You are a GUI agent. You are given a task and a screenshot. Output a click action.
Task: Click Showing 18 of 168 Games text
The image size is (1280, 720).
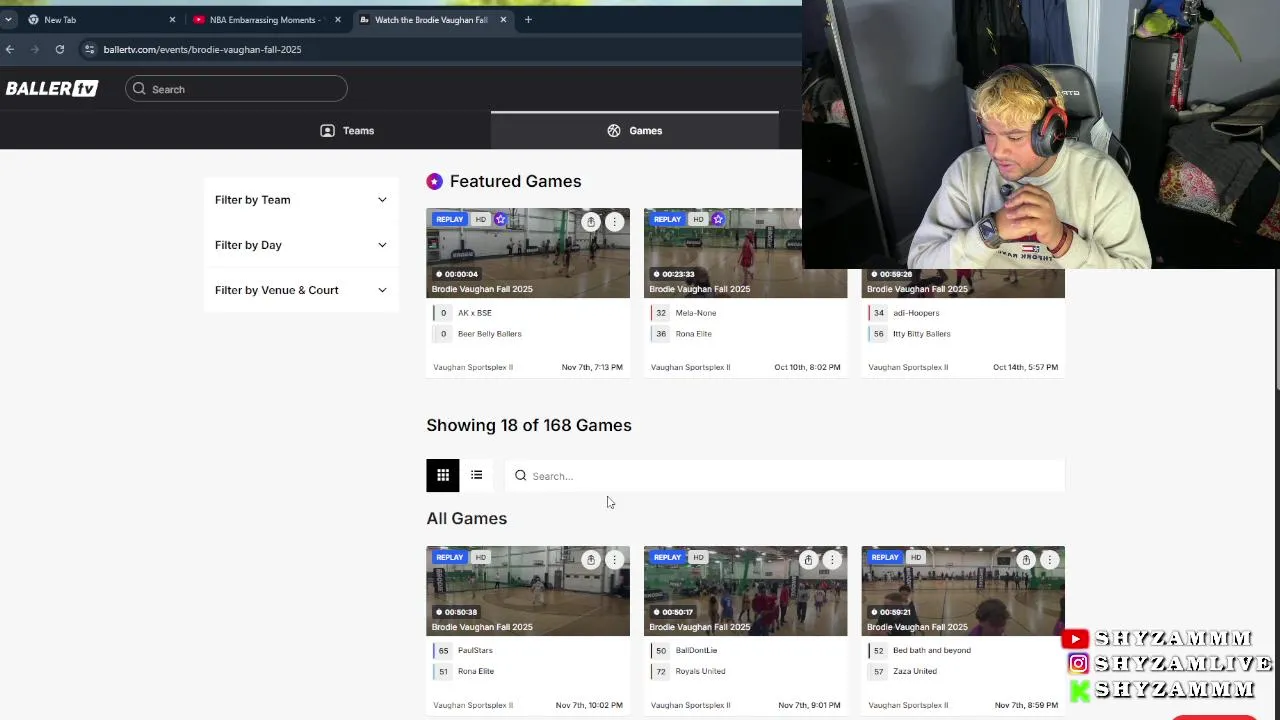[529, 425]
